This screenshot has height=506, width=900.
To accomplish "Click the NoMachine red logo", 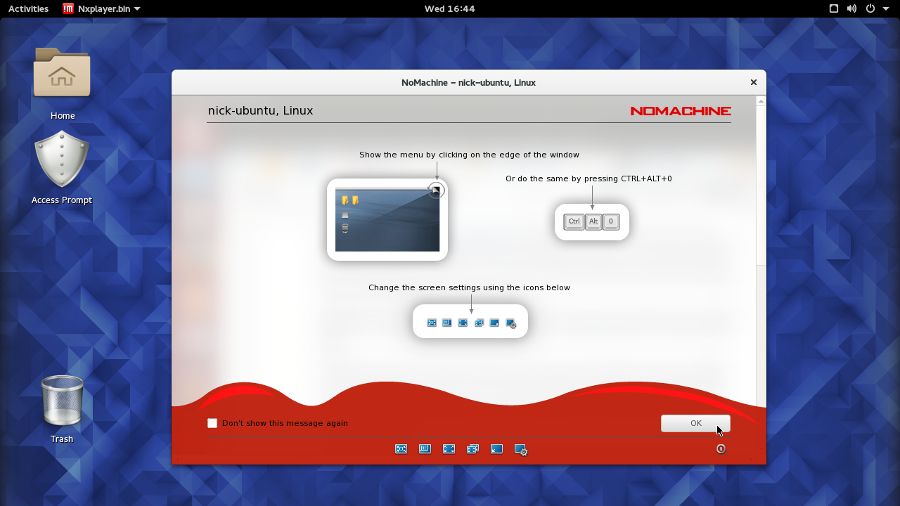I will pos(680,111).
